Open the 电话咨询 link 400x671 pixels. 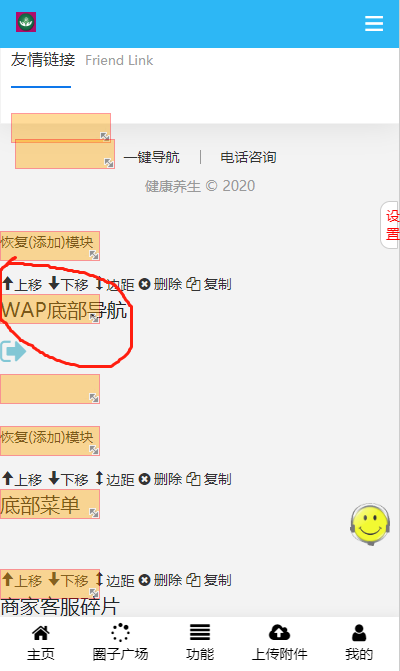(x=248, y=157)
